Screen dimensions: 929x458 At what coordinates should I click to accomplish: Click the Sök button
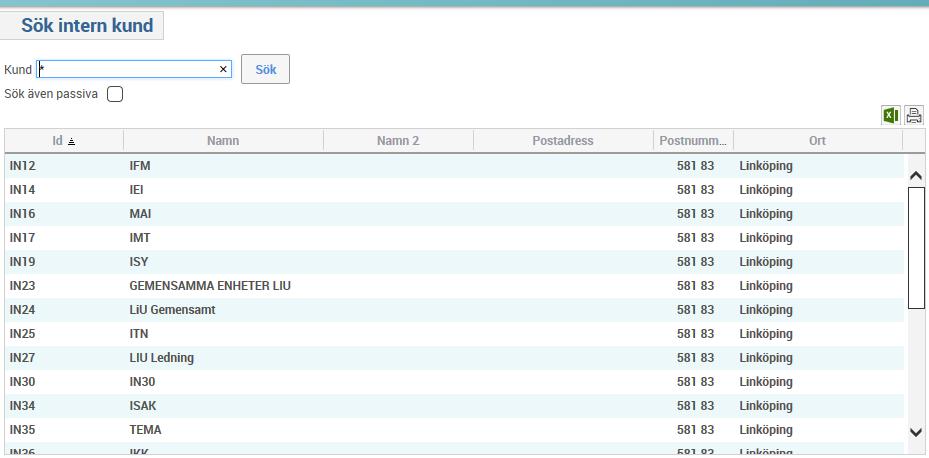(x=265, y=69)
